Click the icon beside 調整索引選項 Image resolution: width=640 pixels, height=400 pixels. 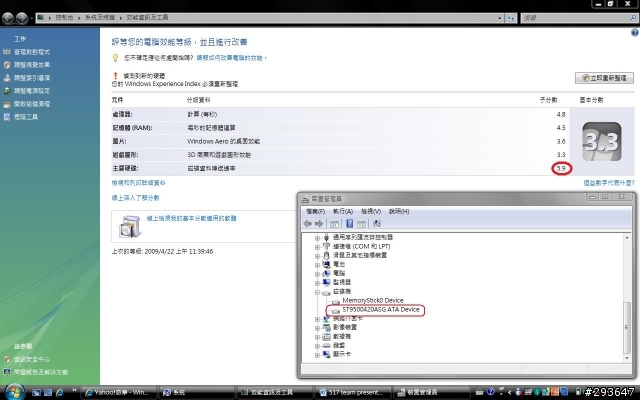click(x=7, y=78)
